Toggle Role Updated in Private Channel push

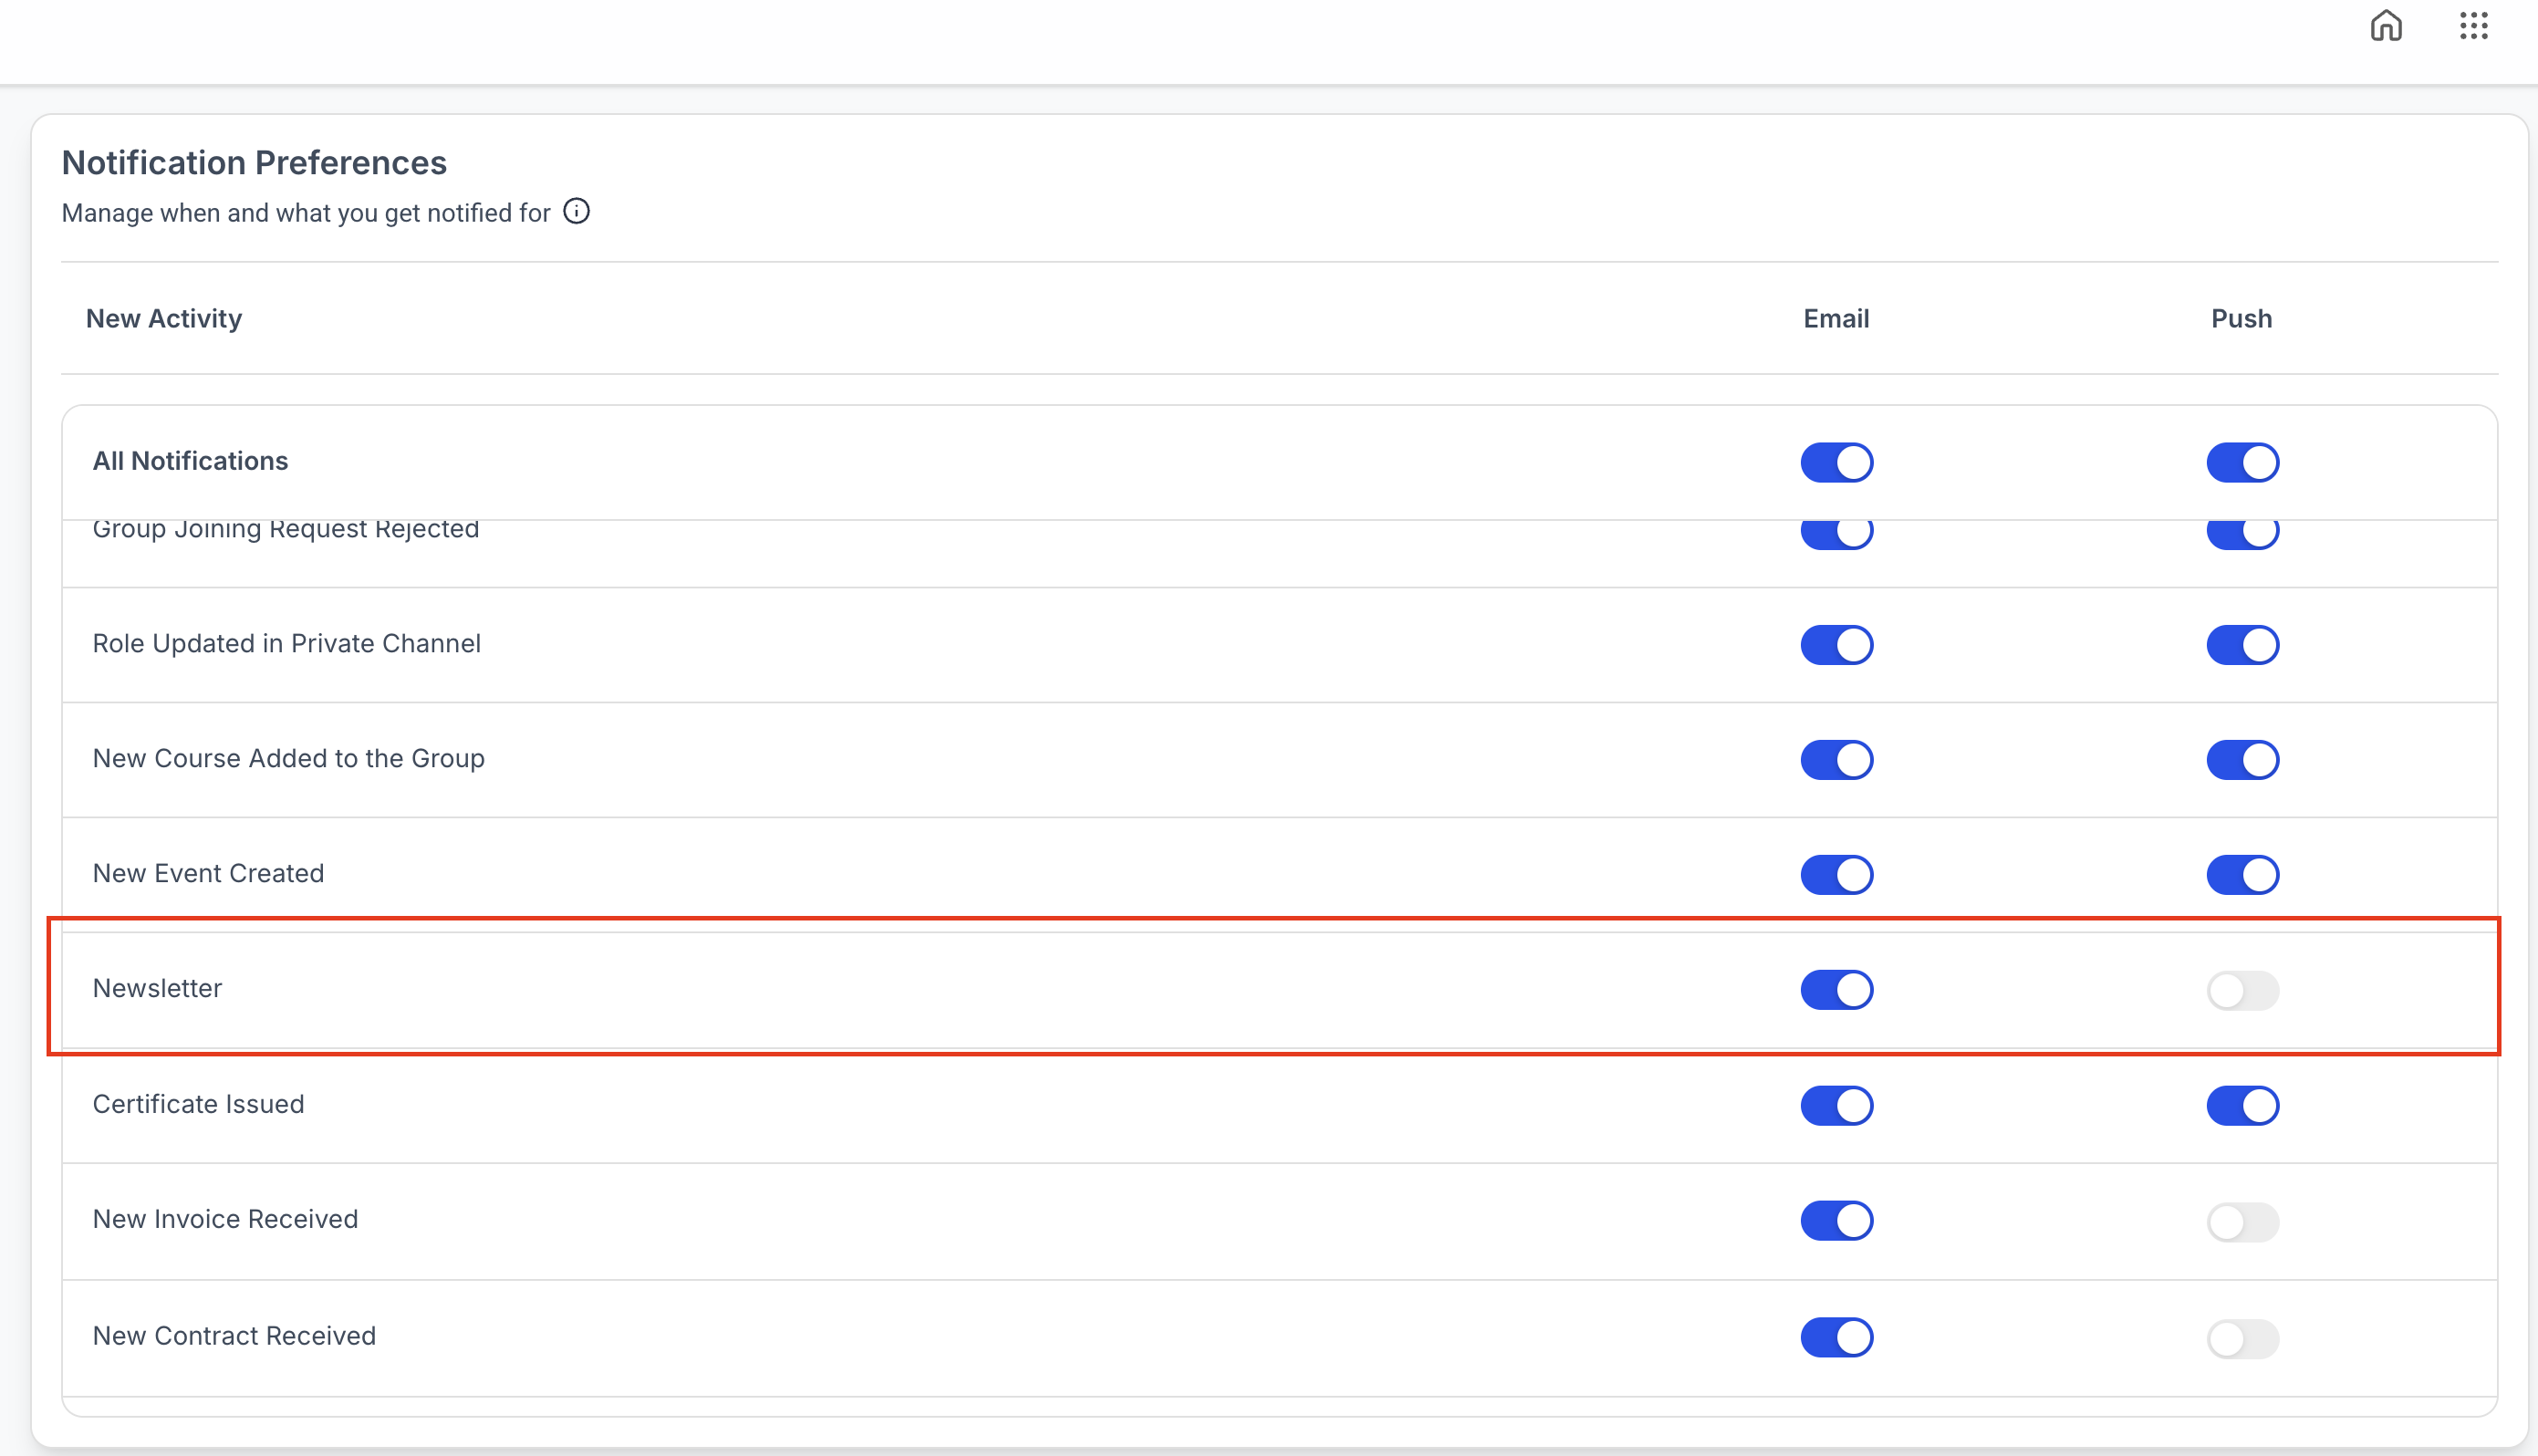click(2242, 645)
